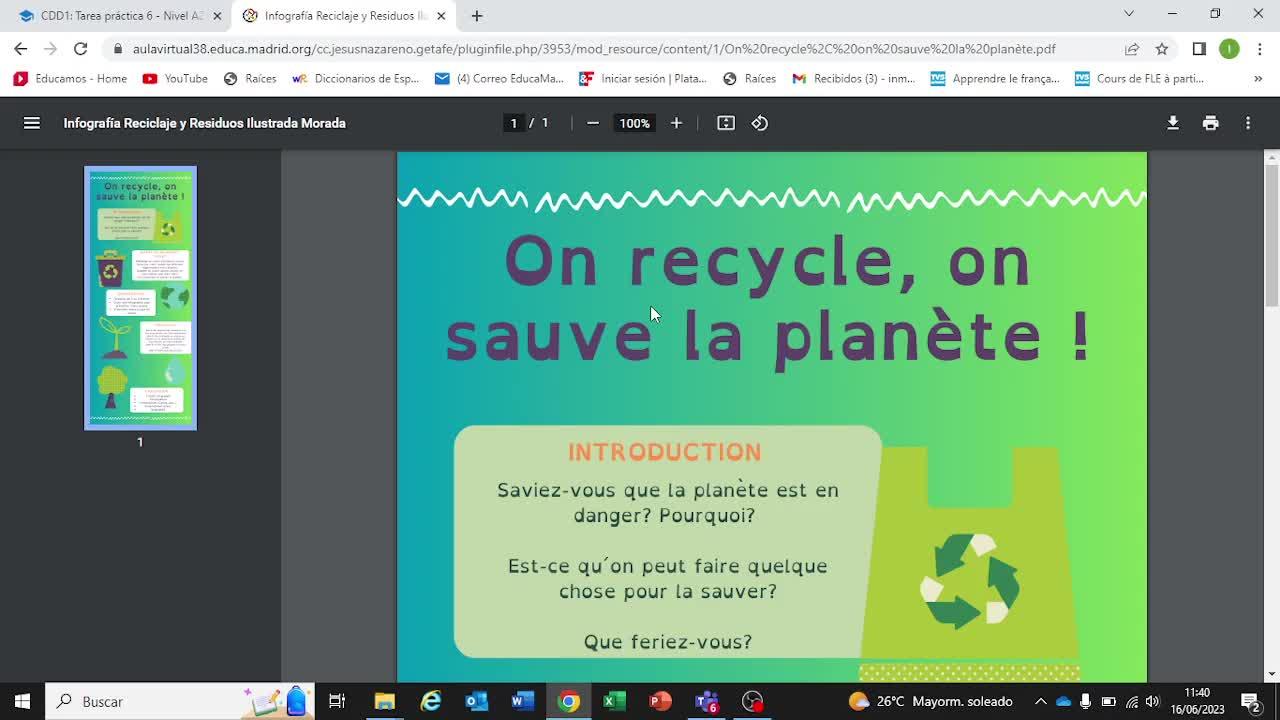Image resolution: width=1280 pixels, height=720 pixels.
Task: Open Word from the taskbar
Action: click(x=522, y=701)
